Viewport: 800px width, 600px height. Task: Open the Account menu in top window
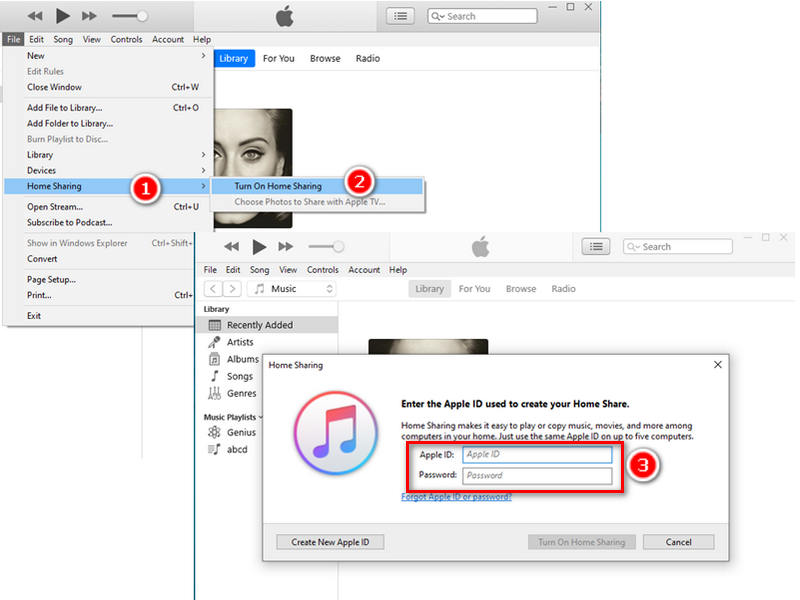[168, 39]
